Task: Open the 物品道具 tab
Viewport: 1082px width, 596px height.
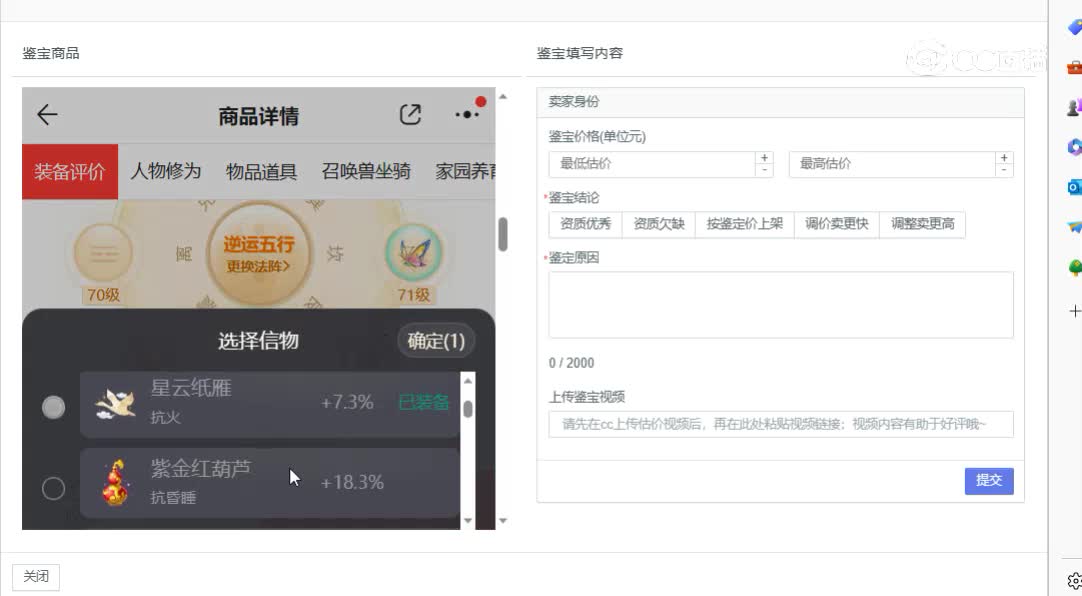Action: (262, 171)
